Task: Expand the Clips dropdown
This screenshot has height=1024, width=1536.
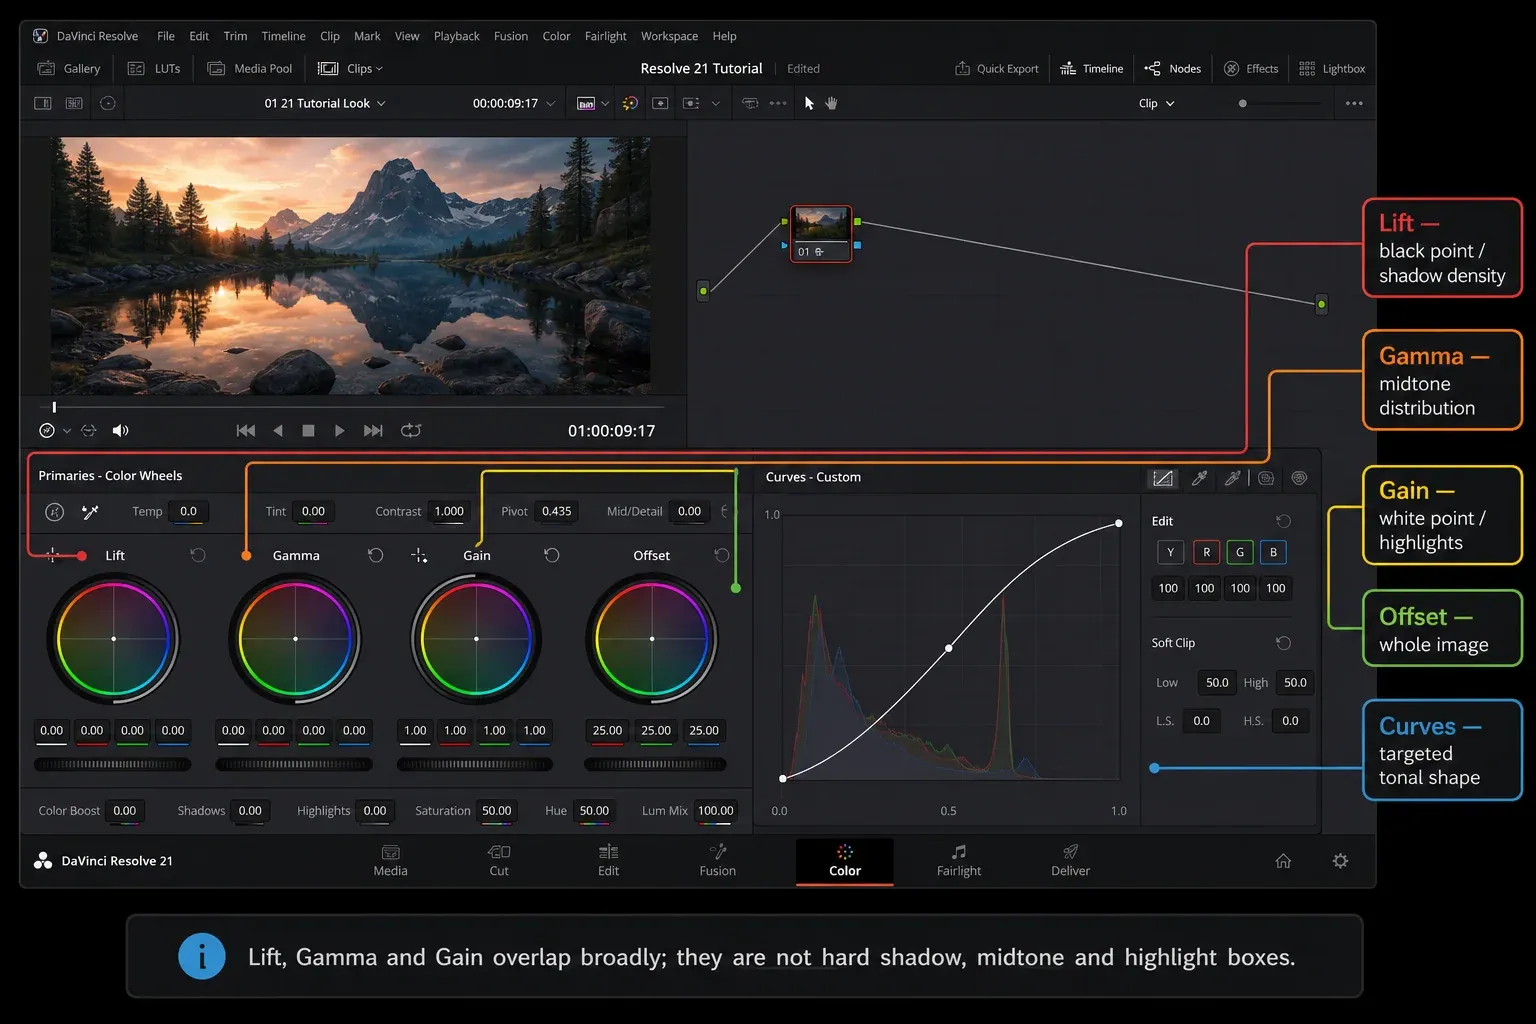Action: click(x=350, y=68)
